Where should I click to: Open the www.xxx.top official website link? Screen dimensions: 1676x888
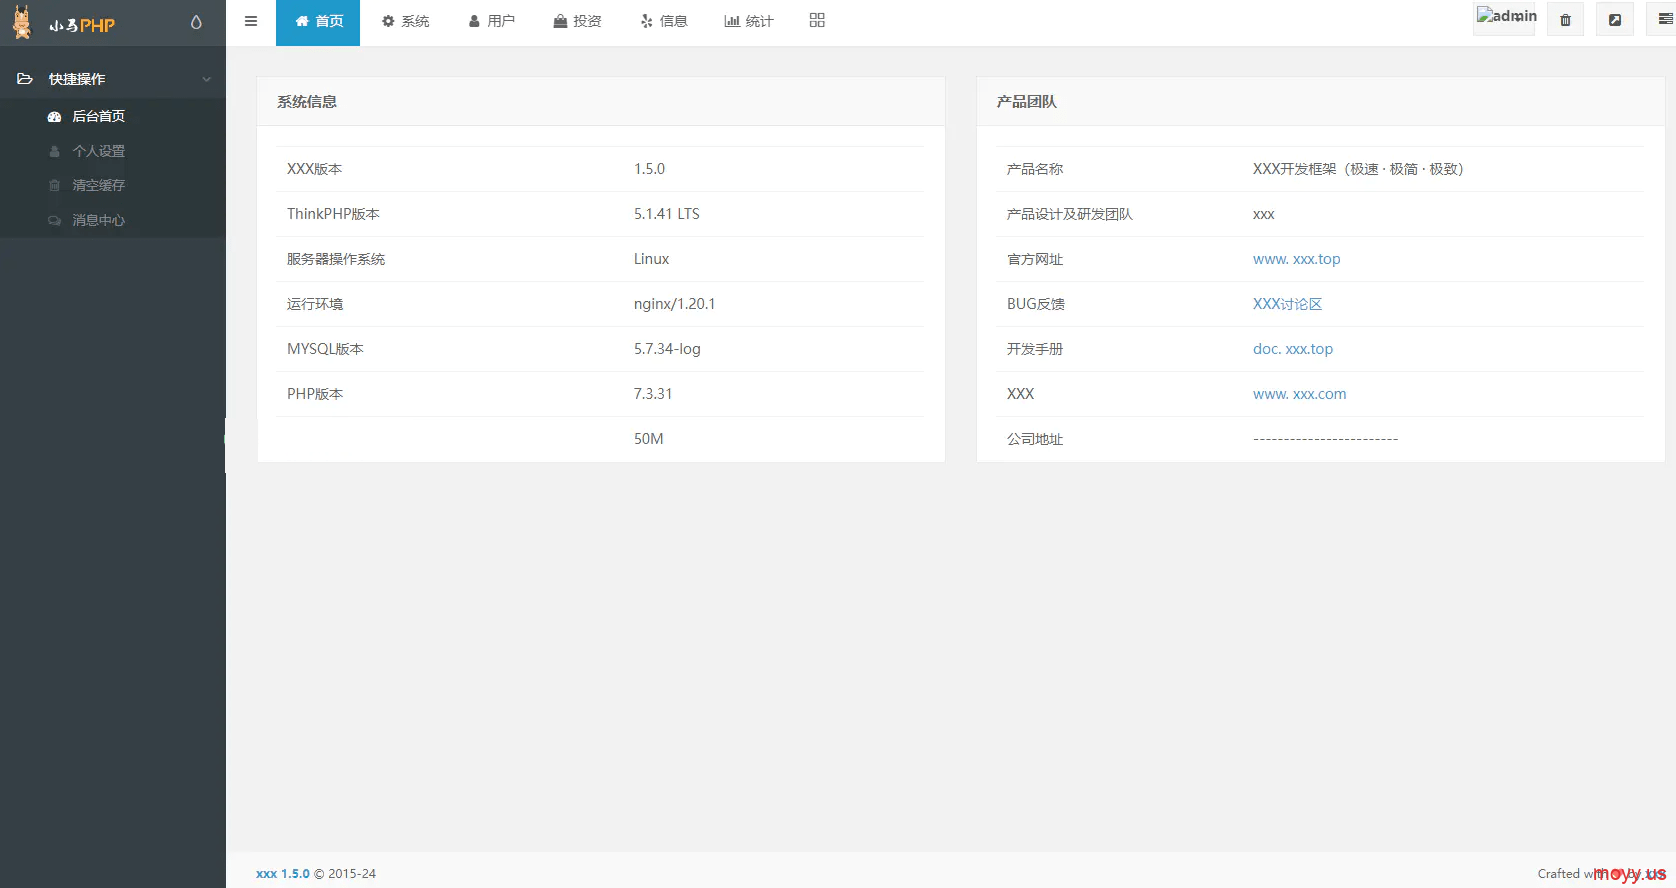pos(1296,259)
